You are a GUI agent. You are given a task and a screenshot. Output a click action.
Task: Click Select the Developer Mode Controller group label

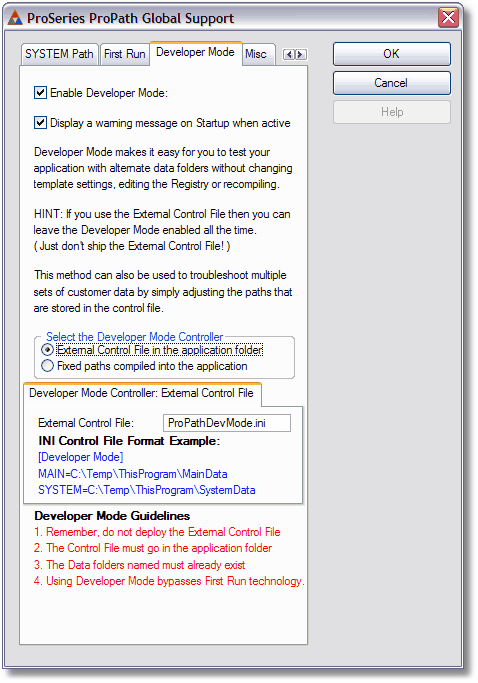(135, 337)
